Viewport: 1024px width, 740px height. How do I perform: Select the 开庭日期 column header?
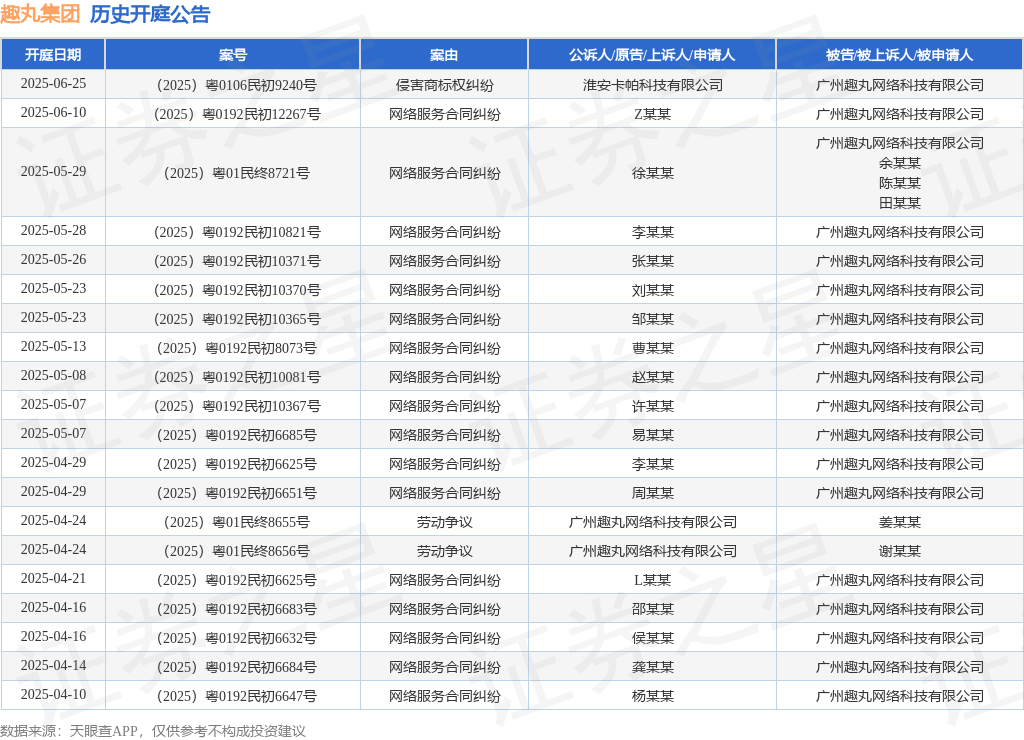pos(53,55)
